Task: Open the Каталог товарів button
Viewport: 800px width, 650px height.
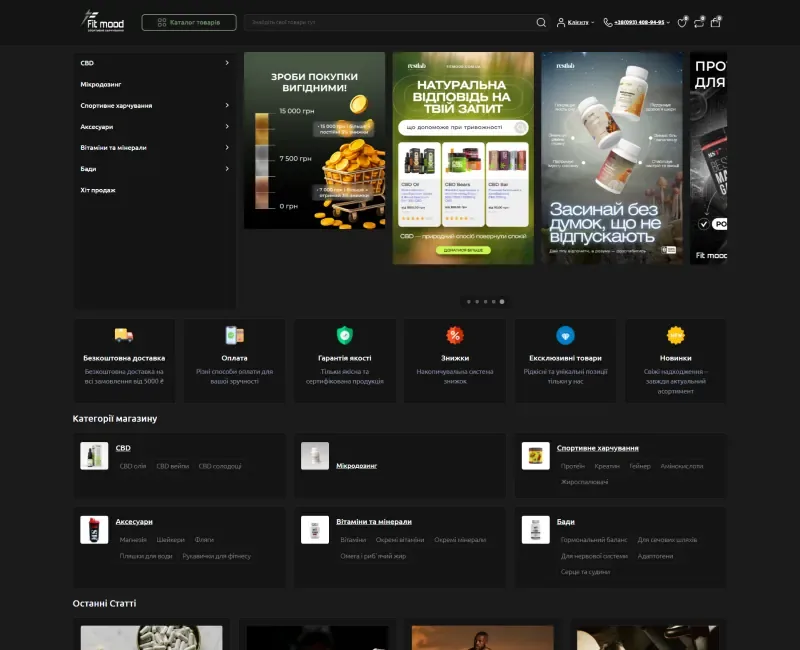Action: (189, 22)
